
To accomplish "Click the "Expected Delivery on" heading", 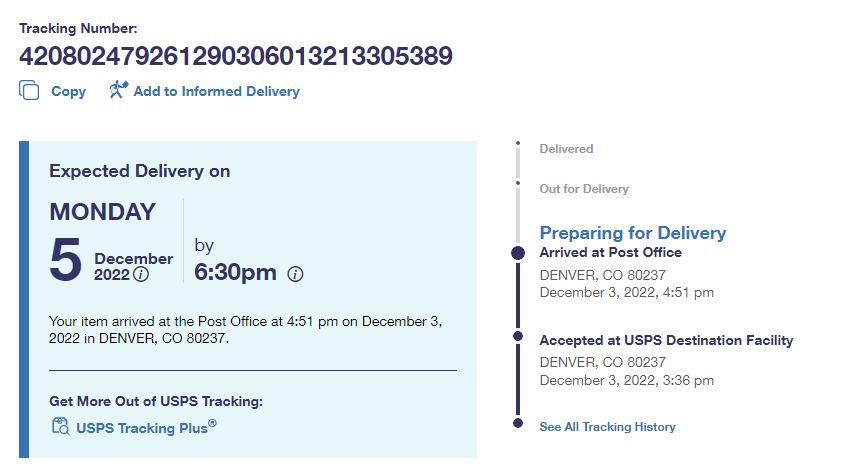I will 140,171.
